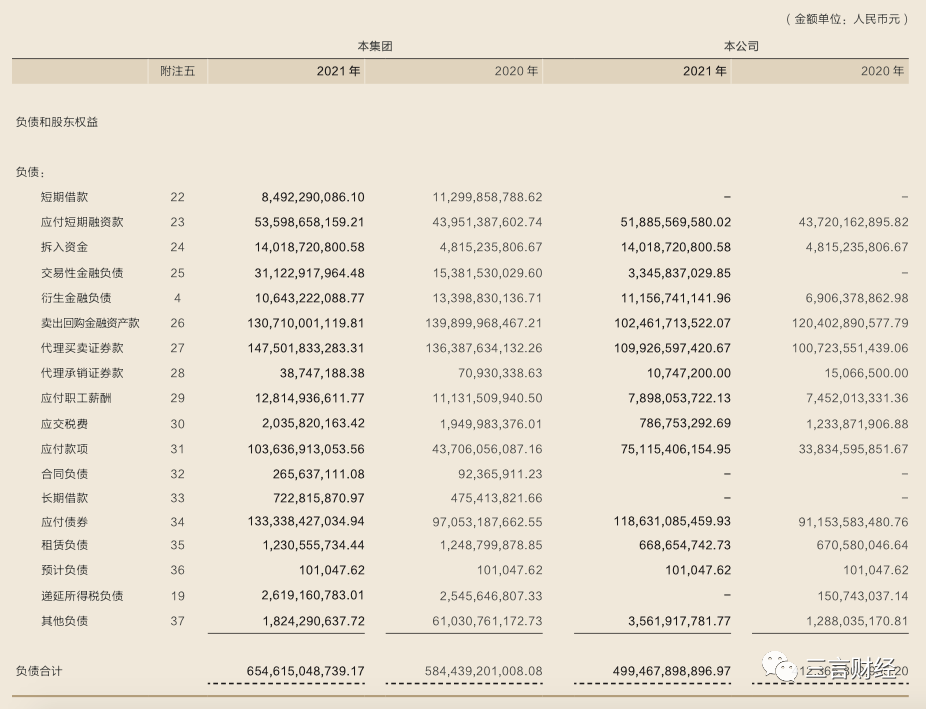Click the value 53,598,658,159.21
The height and width of the screenshot is (709, 926).
[309, 222]
